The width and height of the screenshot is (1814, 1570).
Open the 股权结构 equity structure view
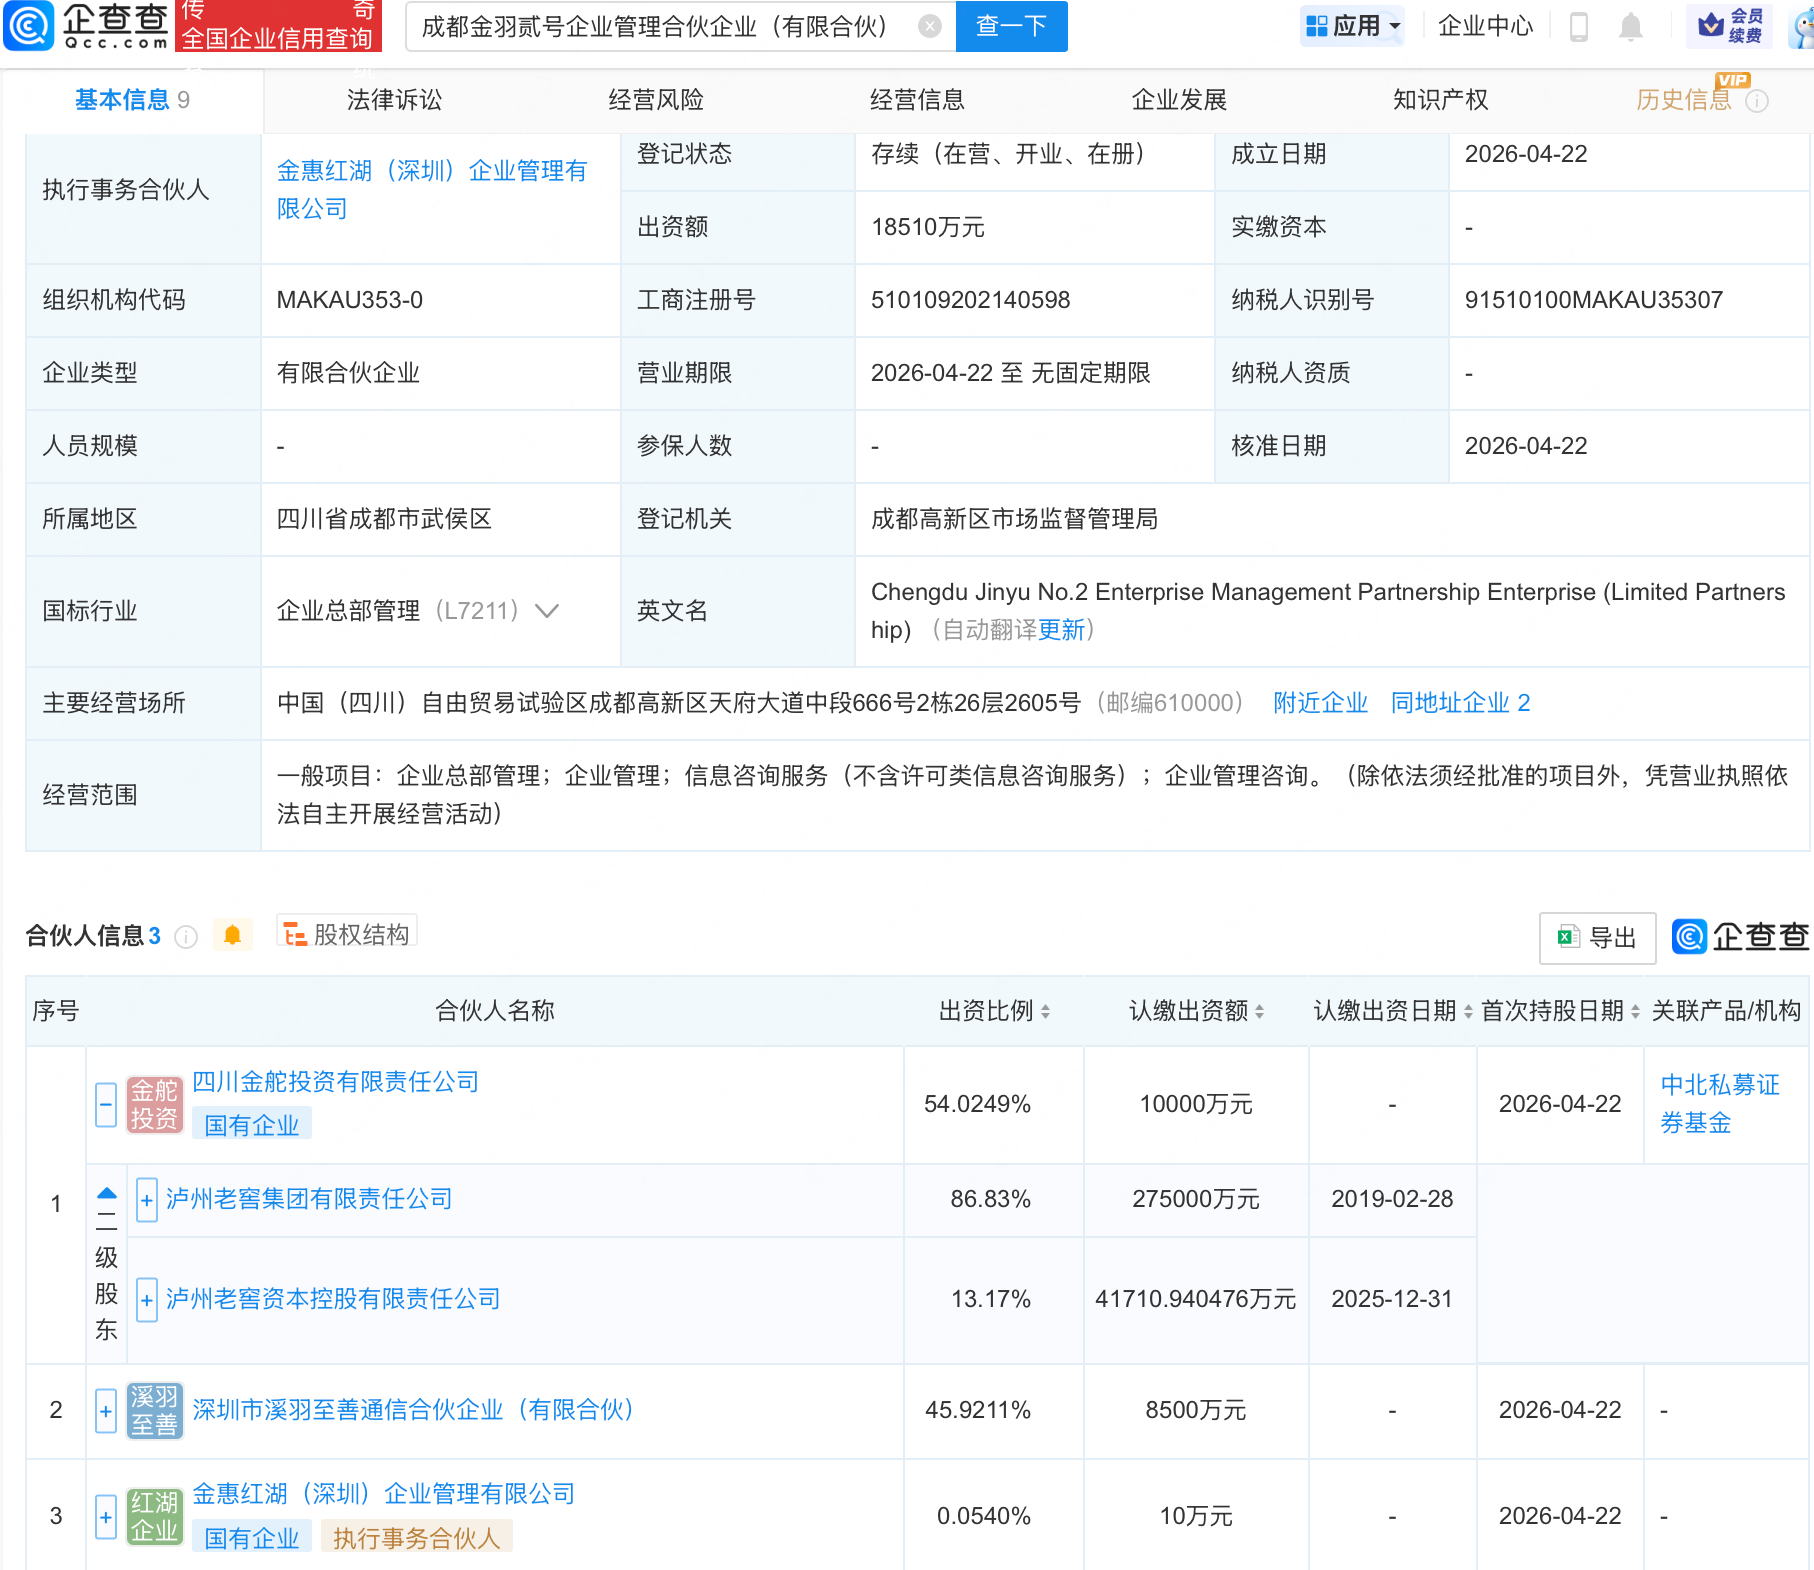(x=346, y=934)
